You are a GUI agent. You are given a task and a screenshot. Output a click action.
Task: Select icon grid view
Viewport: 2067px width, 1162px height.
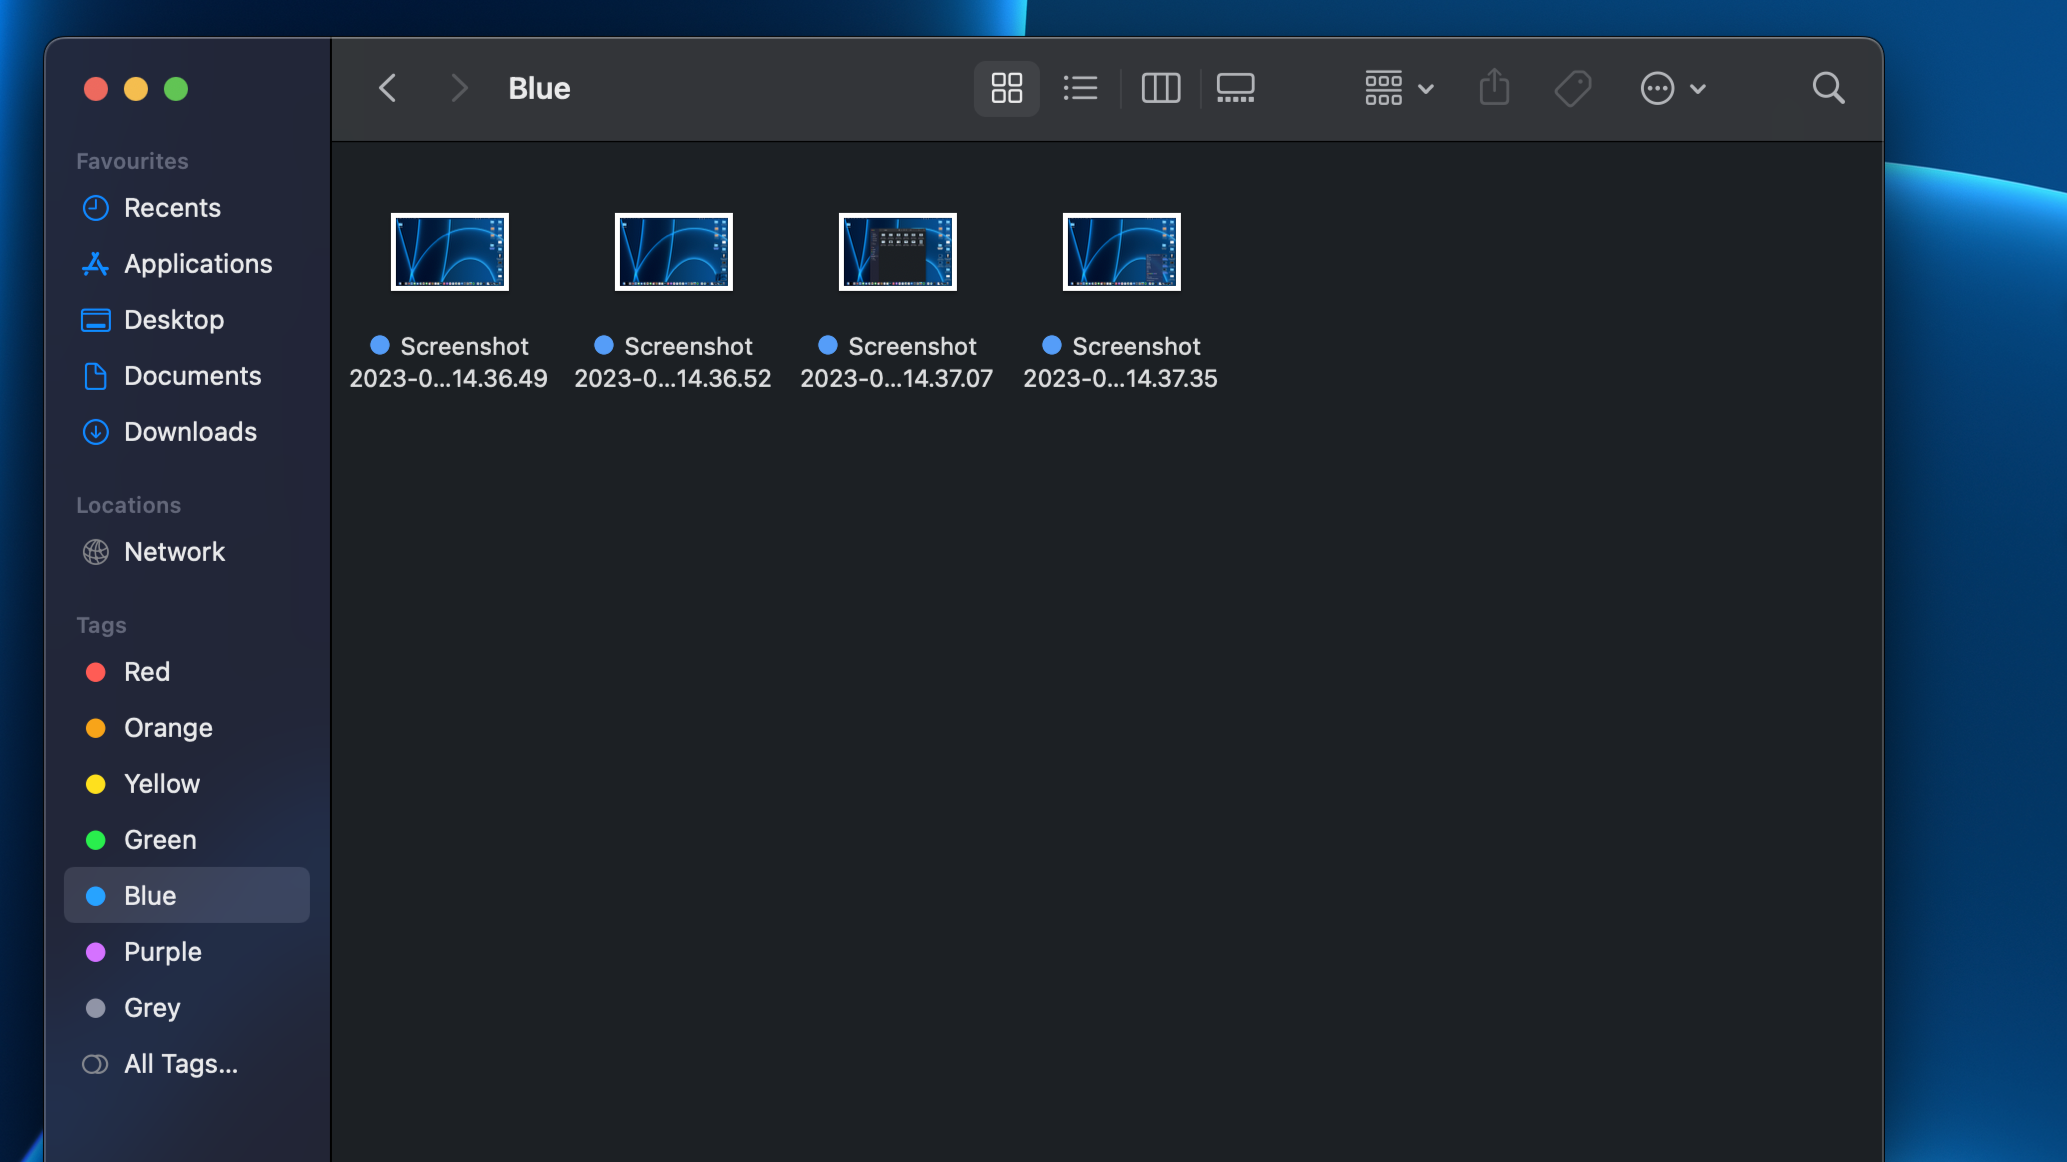(x=1006, y=88)
